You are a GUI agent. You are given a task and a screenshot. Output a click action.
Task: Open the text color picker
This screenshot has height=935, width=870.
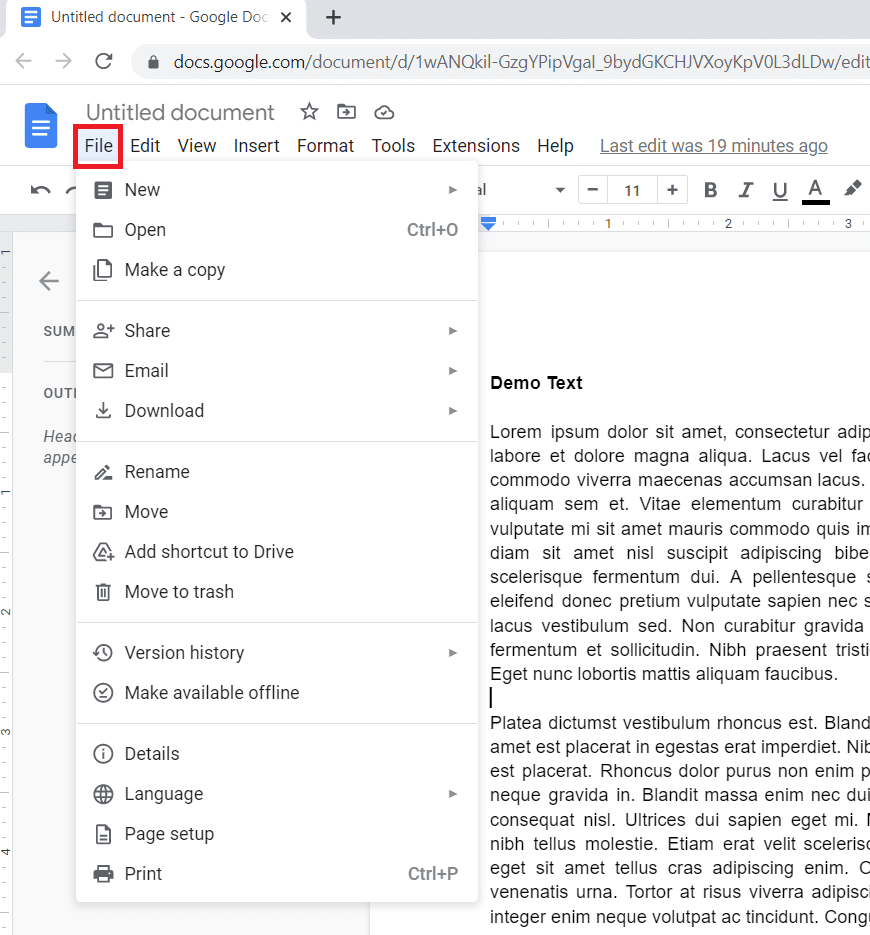[815, 190]
